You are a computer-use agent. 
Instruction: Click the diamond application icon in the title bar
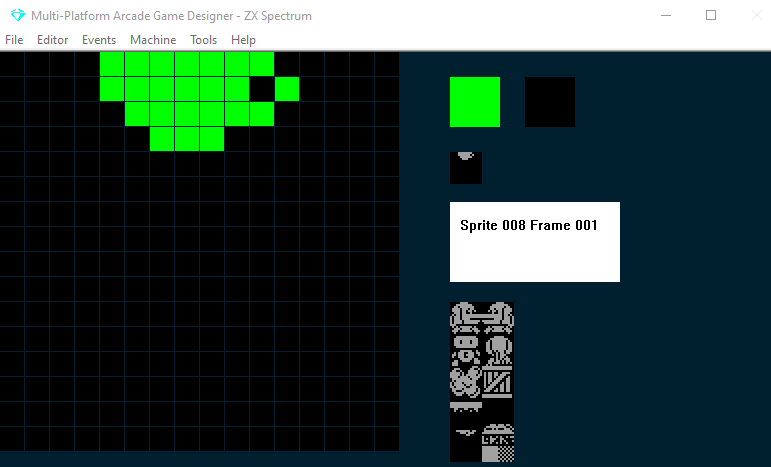tap(18, 15)
